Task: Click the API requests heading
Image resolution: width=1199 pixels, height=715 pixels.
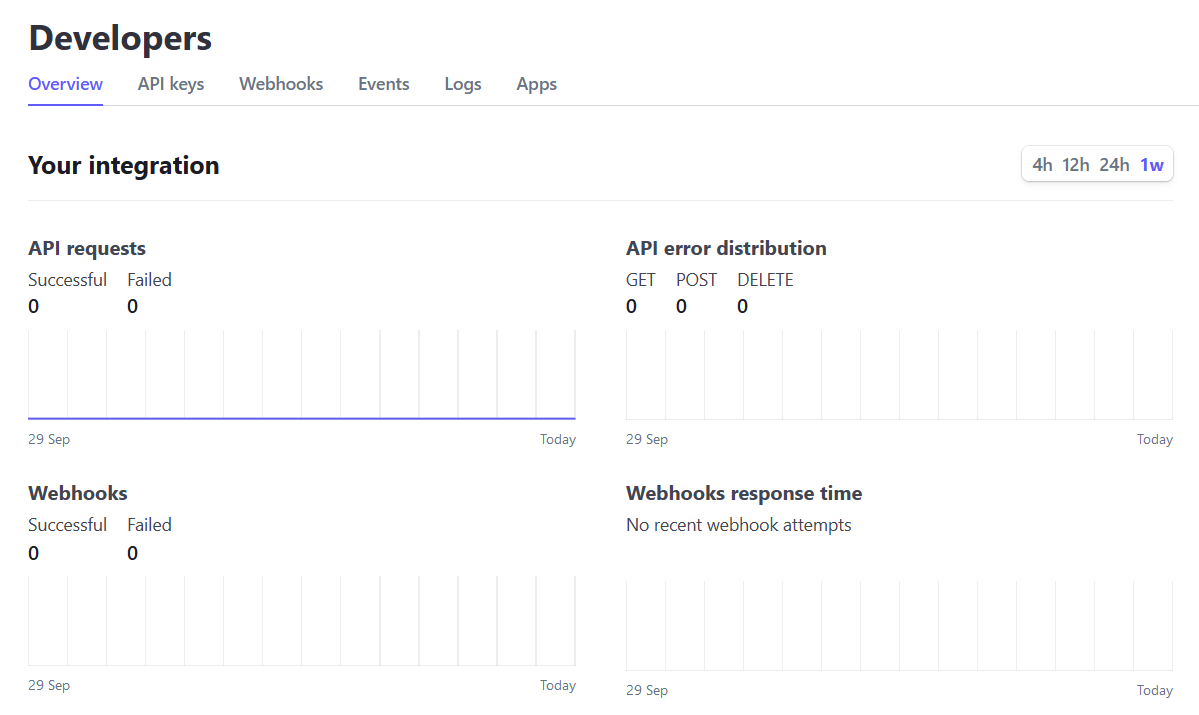Action: 87,248
